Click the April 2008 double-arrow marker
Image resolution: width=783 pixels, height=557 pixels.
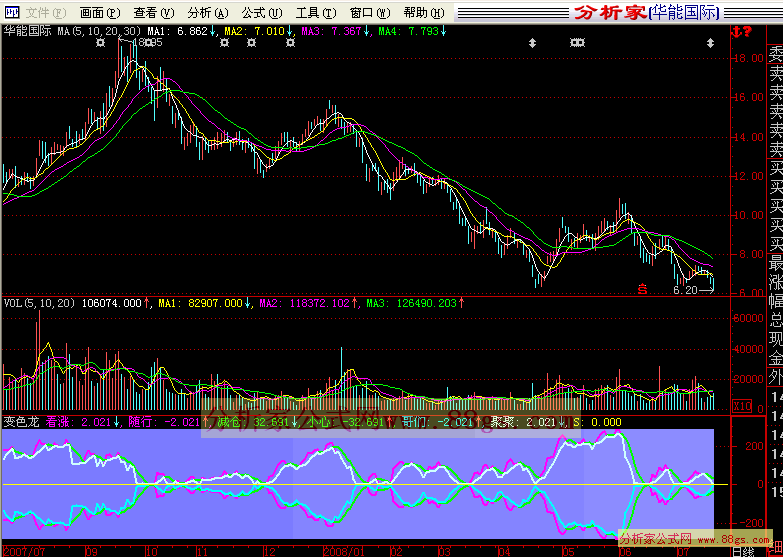532,43
